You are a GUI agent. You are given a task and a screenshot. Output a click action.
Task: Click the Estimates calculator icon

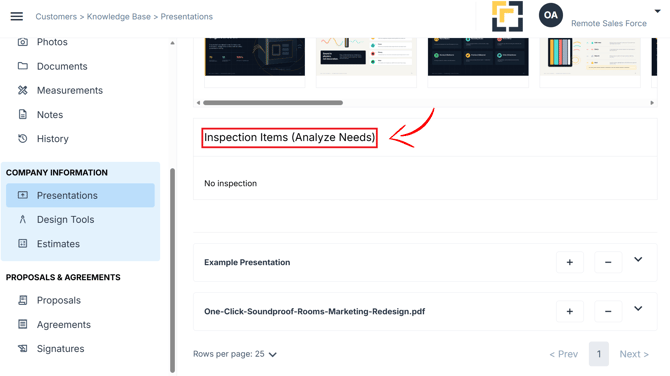23,244
